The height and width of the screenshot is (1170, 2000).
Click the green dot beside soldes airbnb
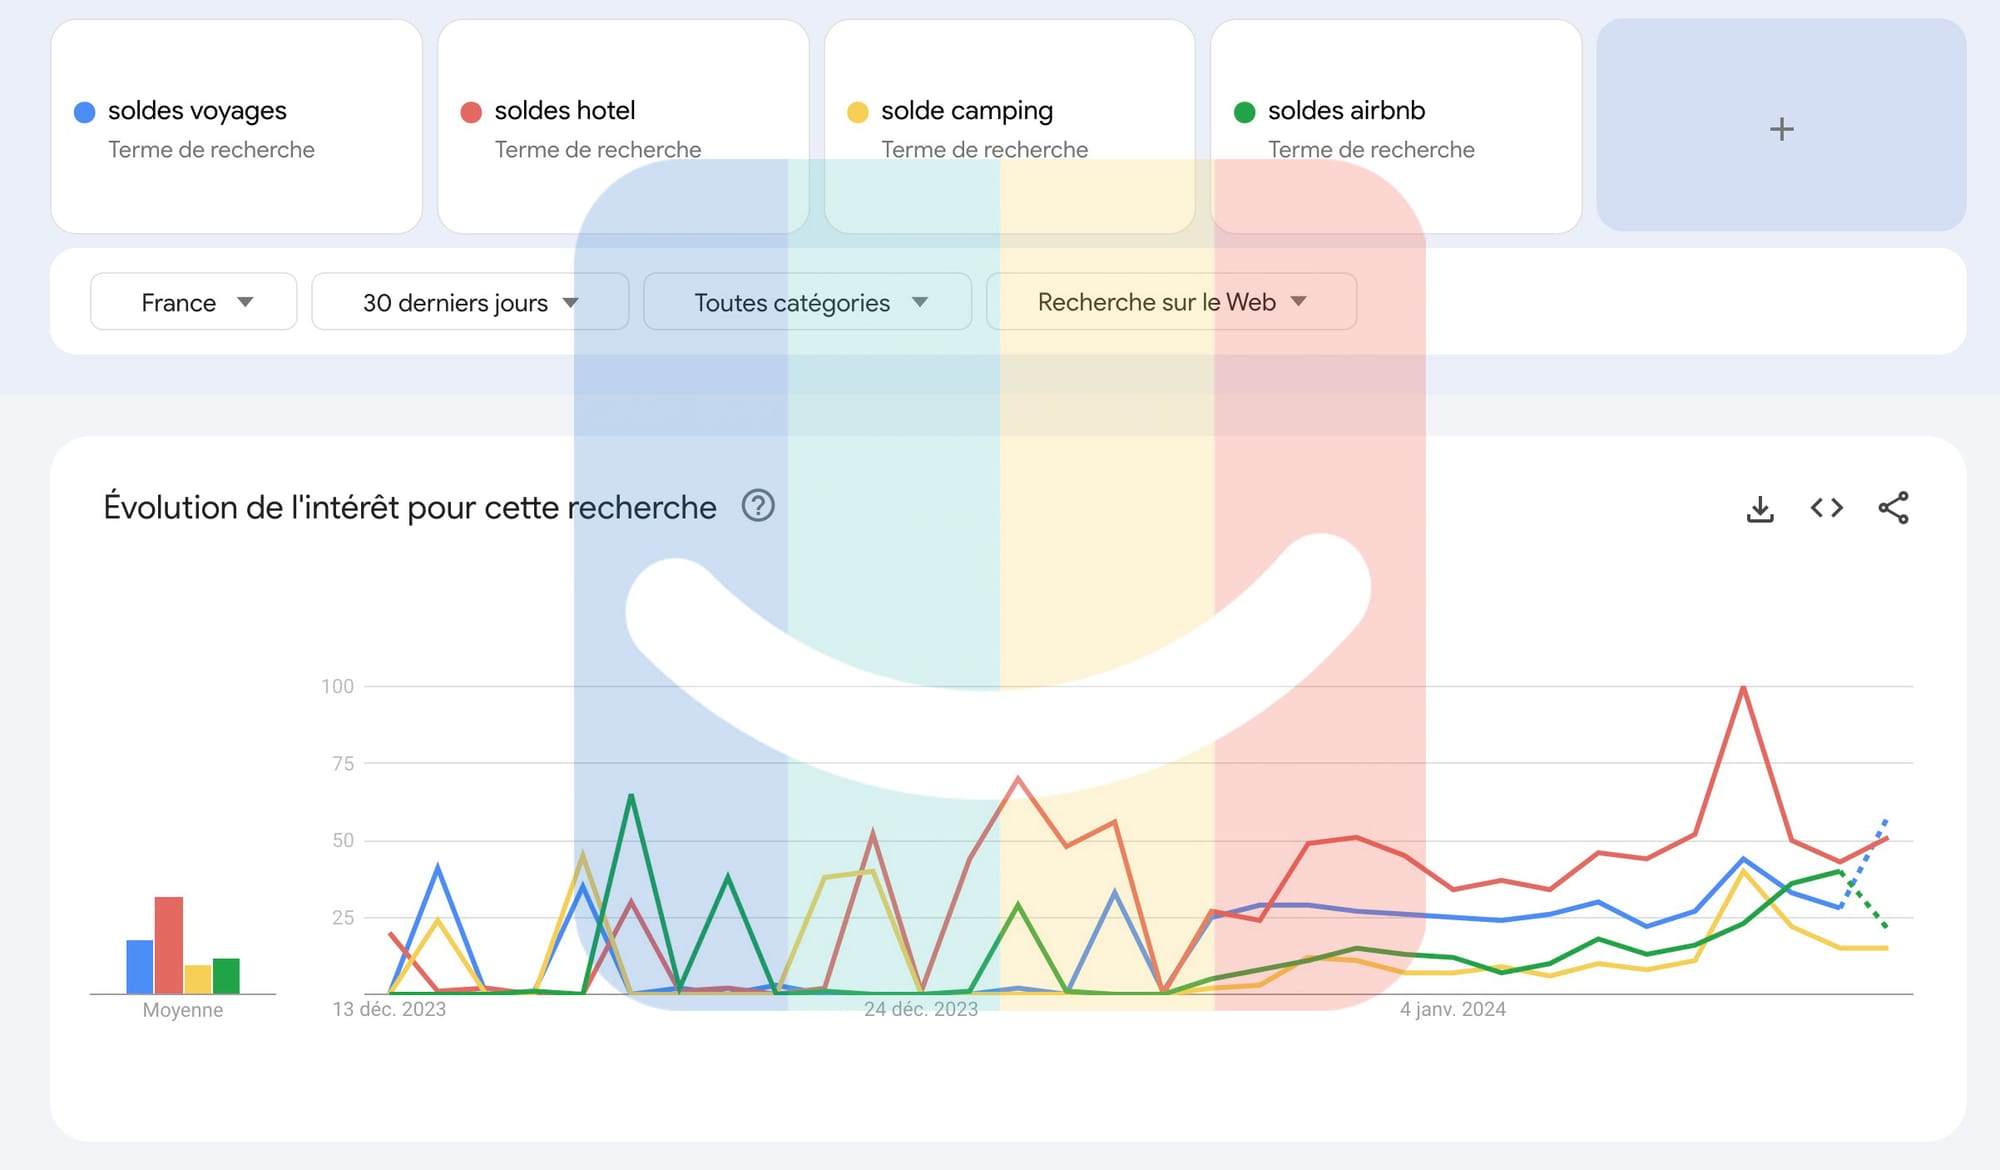(x=1244, y=112)
